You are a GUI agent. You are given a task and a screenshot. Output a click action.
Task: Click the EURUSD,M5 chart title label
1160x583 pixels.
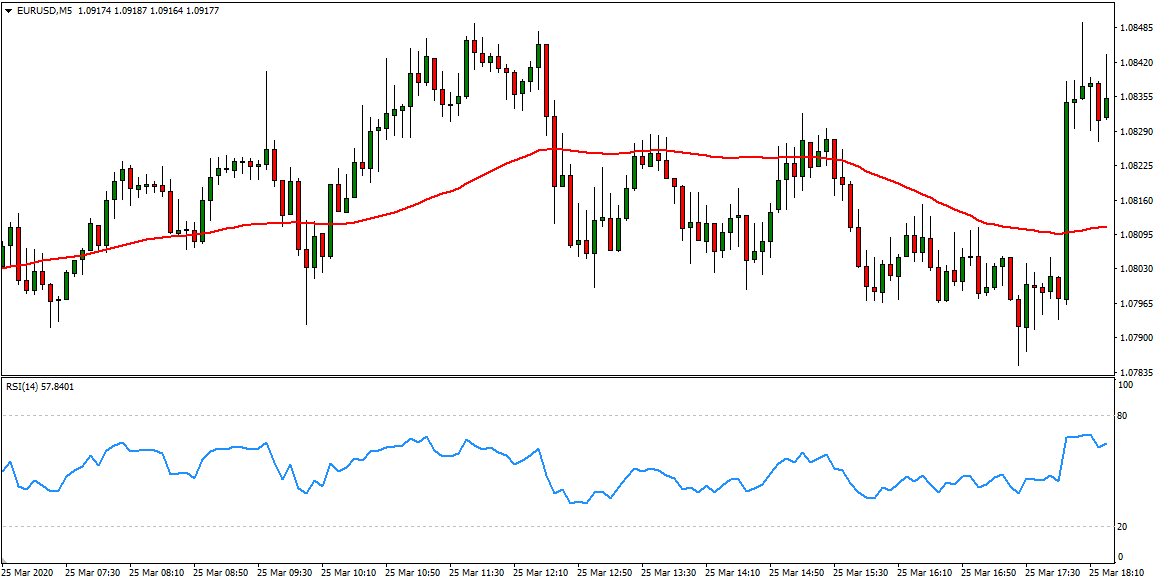[x=45, y=10]
